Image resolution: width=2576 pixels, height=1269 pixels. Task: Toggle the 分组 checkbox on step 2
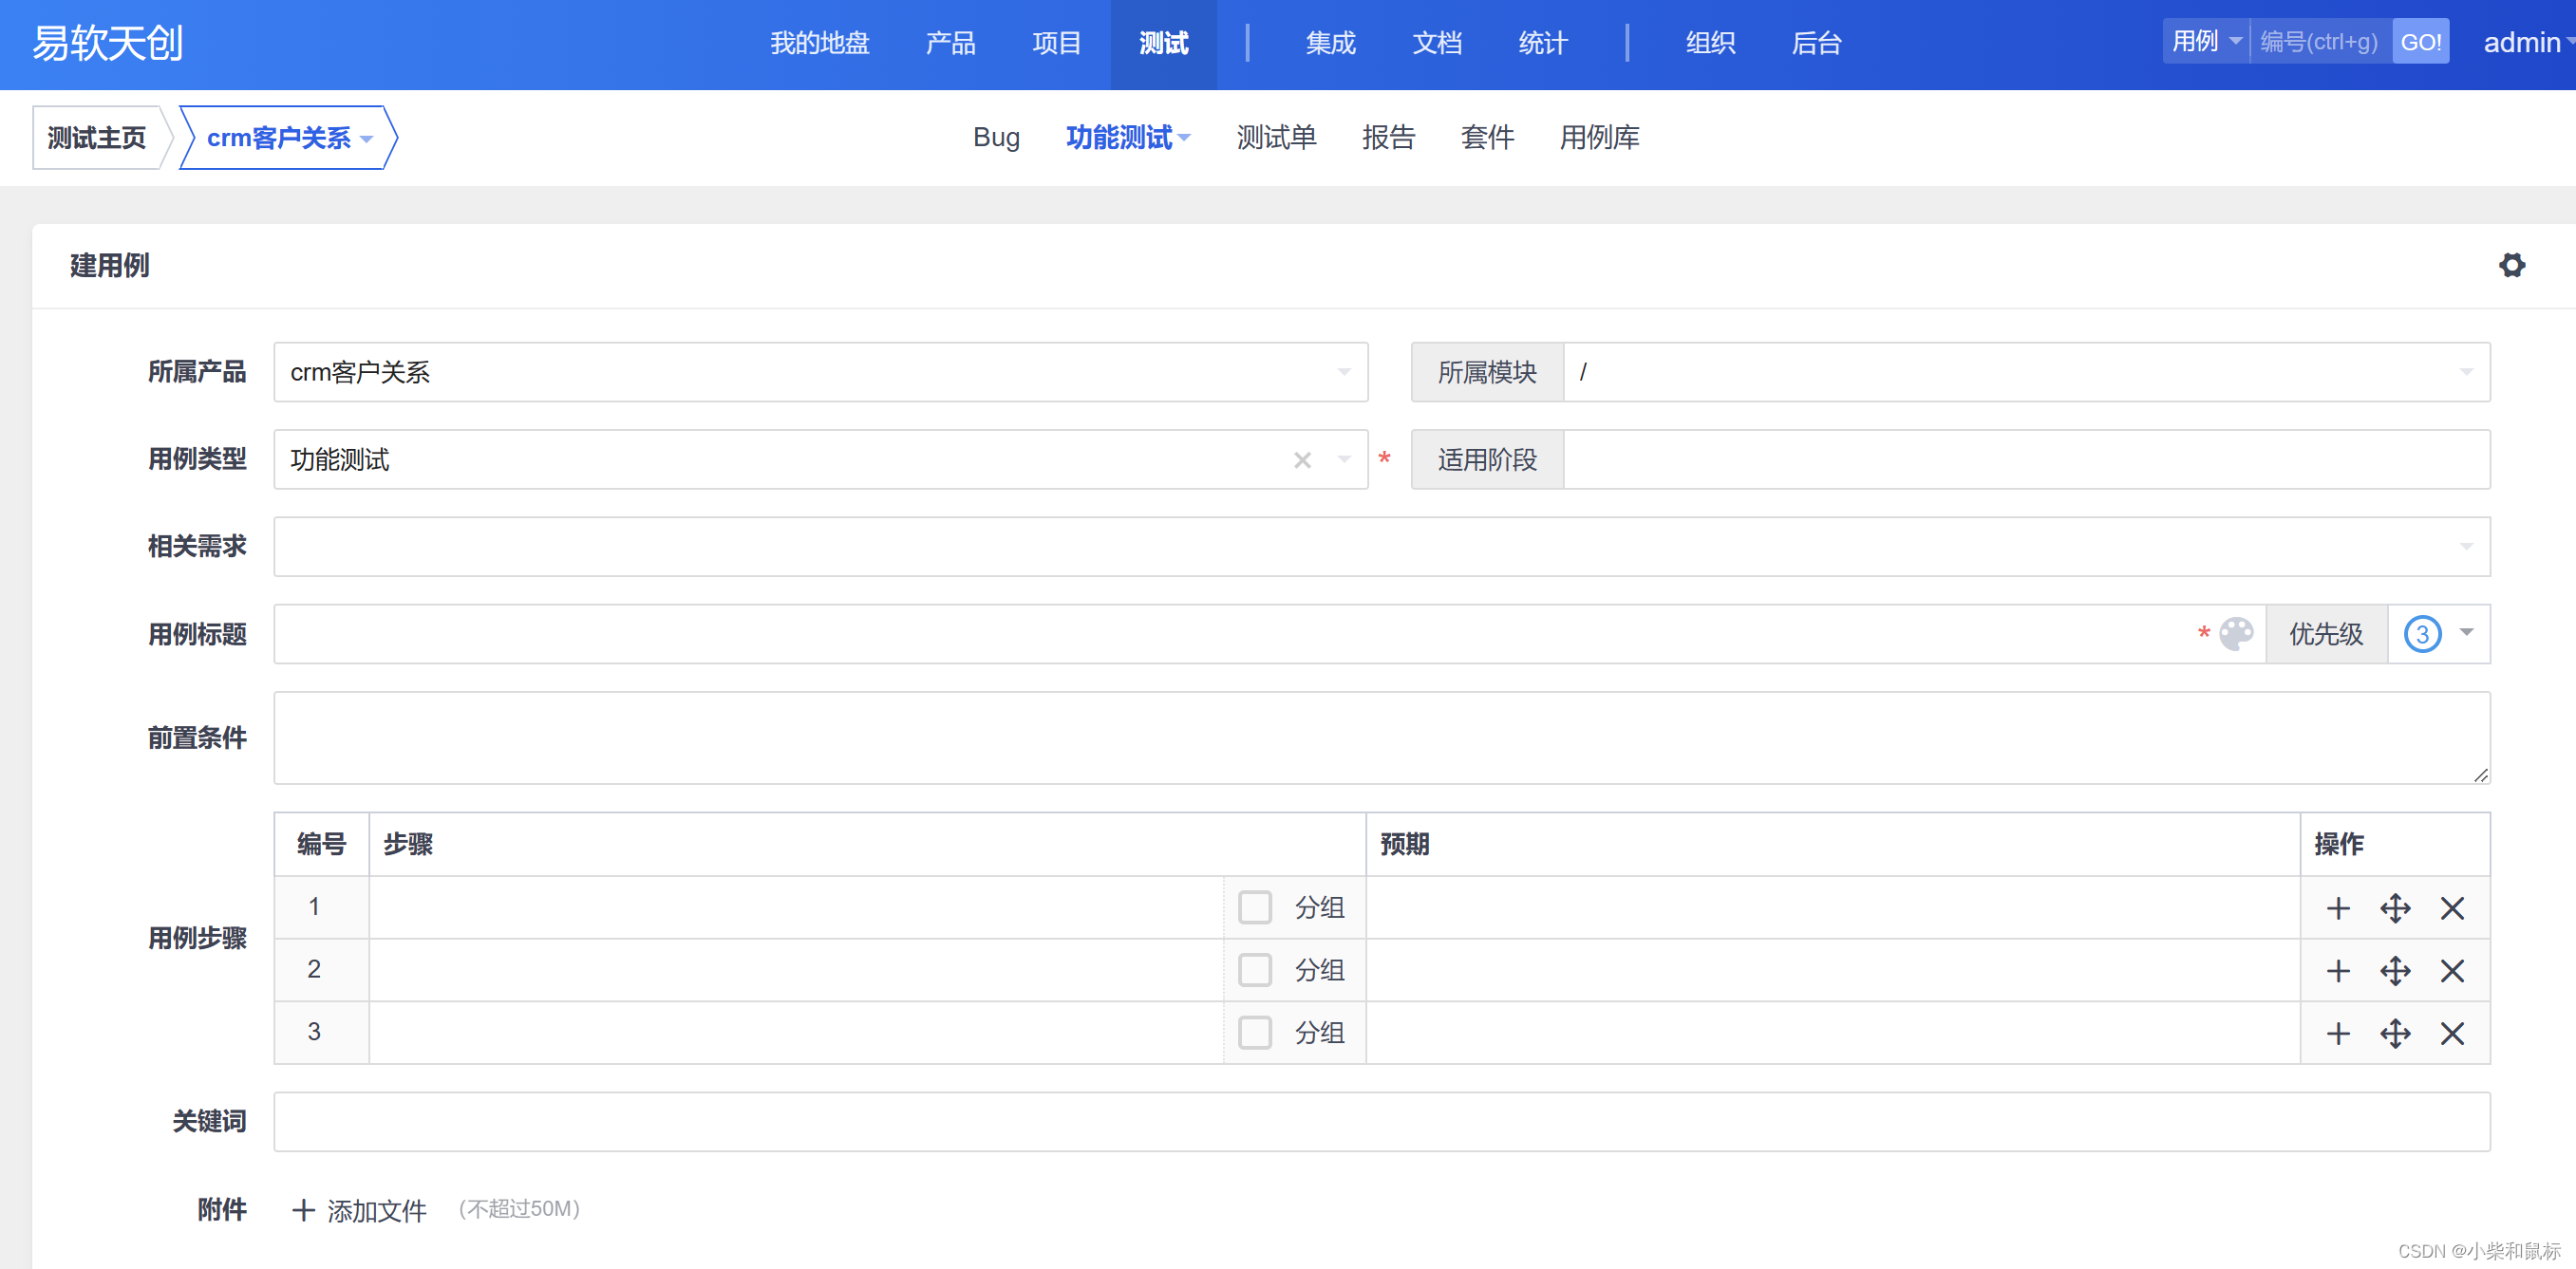tap(1254, 970)
